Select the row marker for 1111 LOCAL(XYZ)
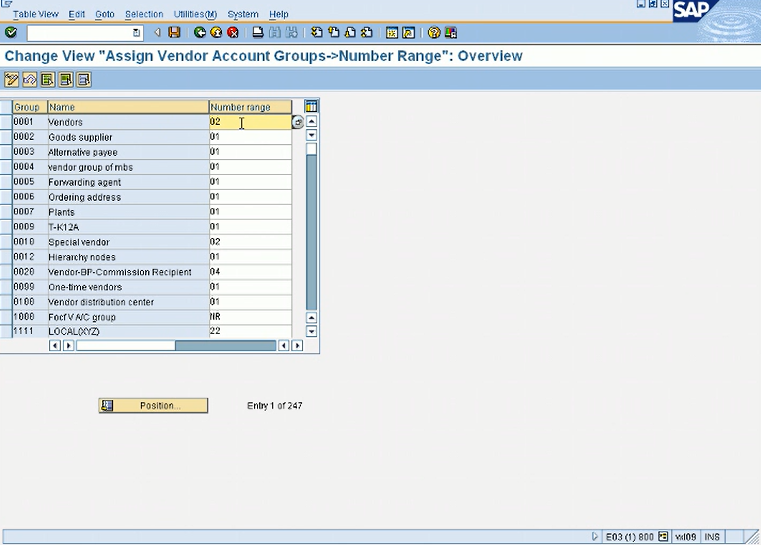Screen dimensions: 761x545 click(x=6, y=331)
